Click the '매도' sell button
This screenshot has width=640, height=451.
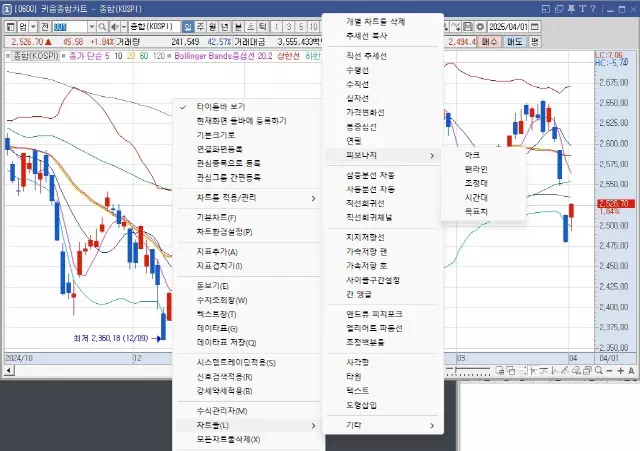pos(515,42)
